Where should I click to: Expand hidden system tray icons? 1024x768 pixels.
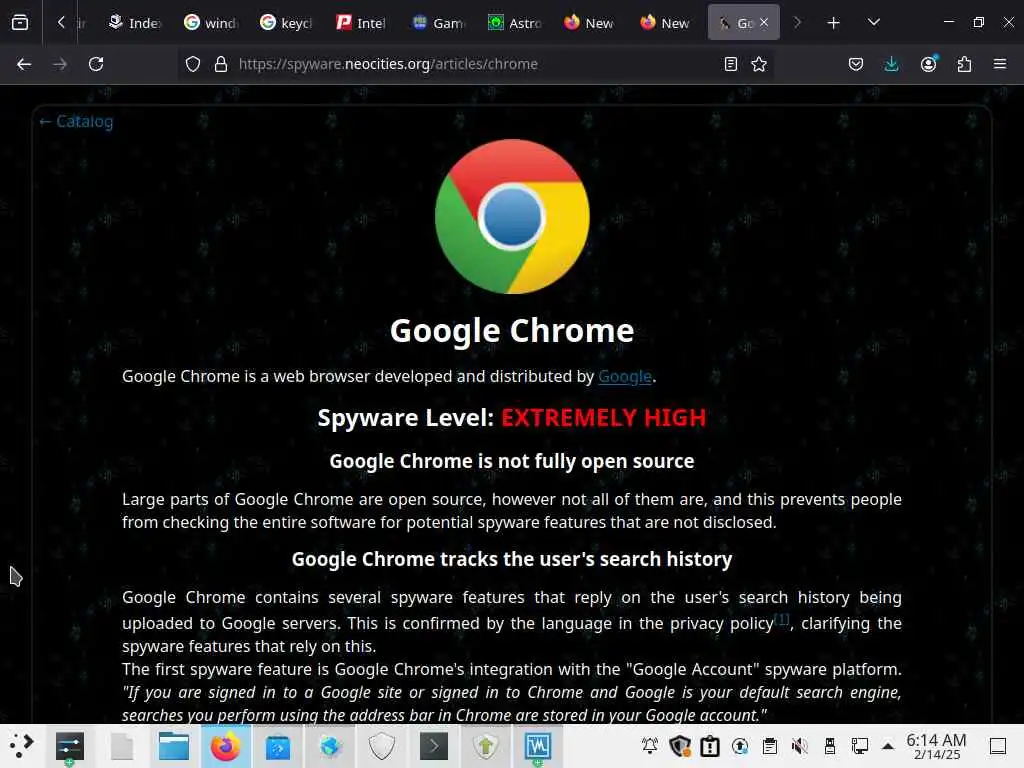(888, 746)
